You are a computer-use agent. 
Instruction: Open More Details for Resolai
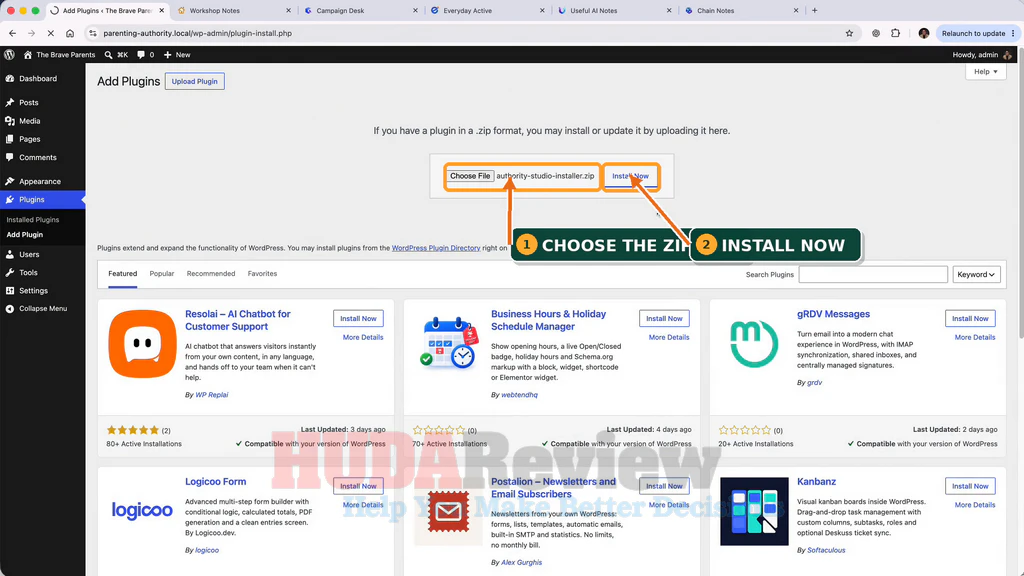tap(363, 338)
